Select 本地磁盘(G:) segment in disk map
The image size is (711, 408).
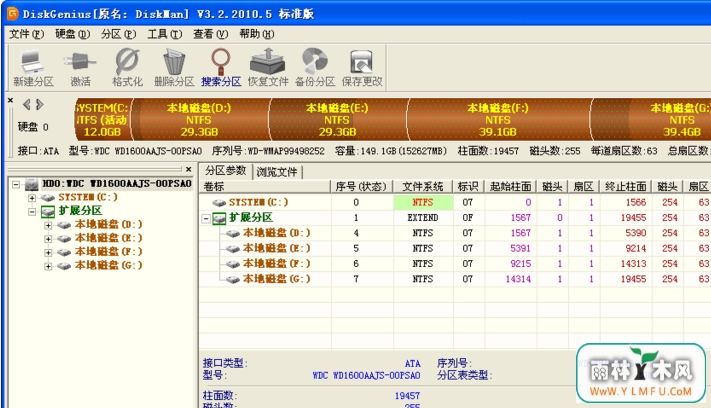(x=651, y=120)
